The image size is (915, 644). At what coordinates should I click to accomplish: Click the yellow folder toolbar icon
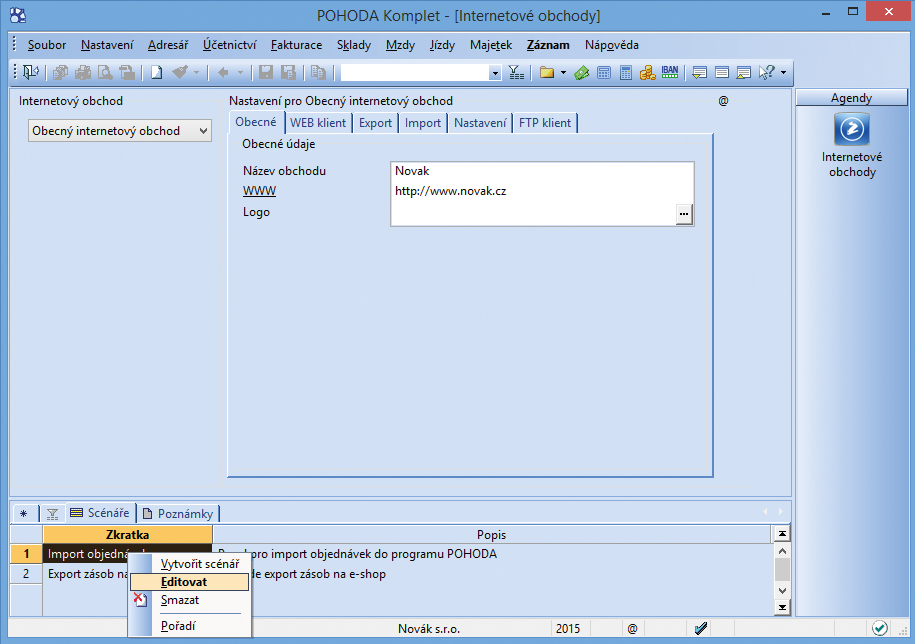[547, 72]
